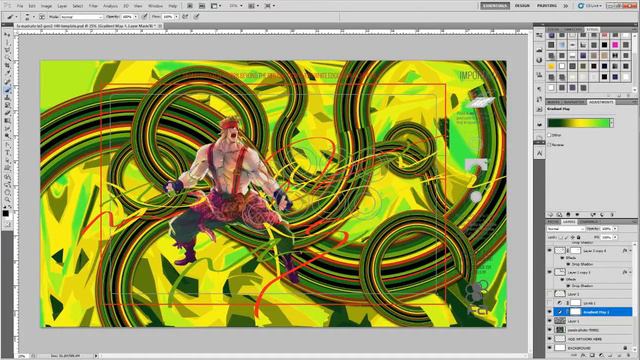Image resolution: width=640 pixels, height=360 pixels.
Task: Open the layer Opacity slider dropdown
Action: (x=615, y=229)
